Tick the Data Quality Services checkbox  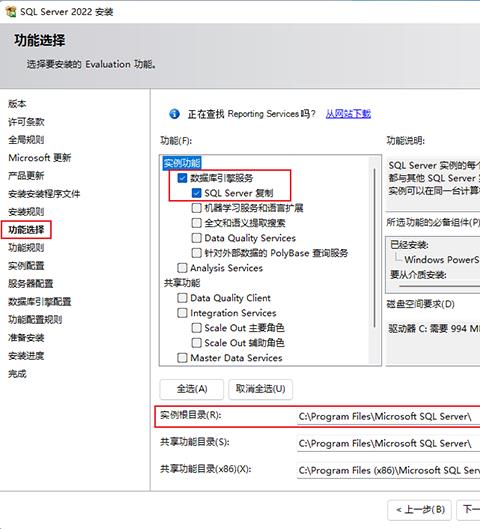tap(196, 238)
